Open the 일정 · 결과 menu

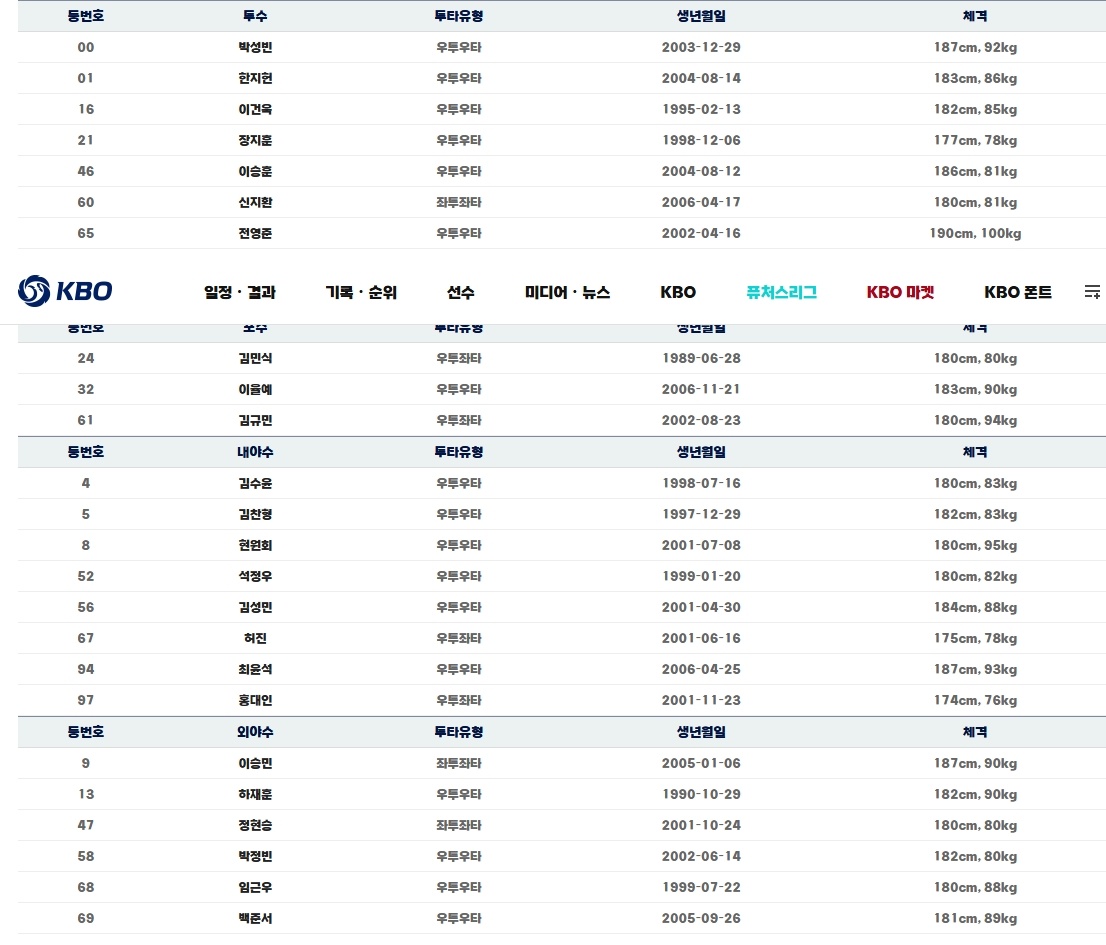[240, 293]
